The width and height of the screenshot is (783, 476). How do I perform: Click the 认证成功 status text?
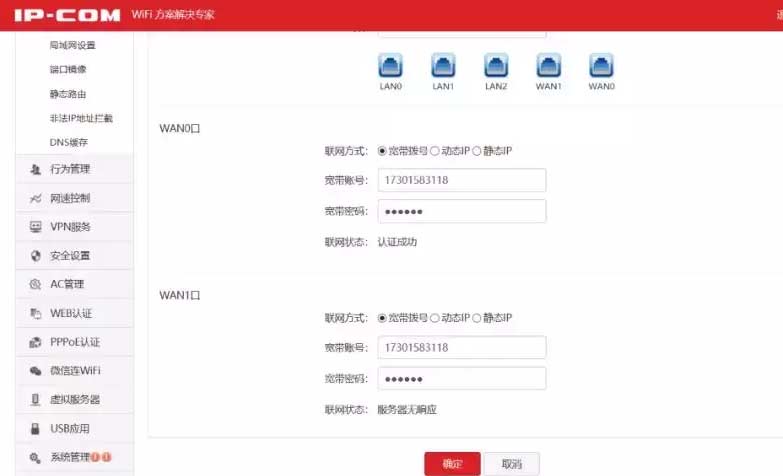pyautogui.click(x=397, y=242)
